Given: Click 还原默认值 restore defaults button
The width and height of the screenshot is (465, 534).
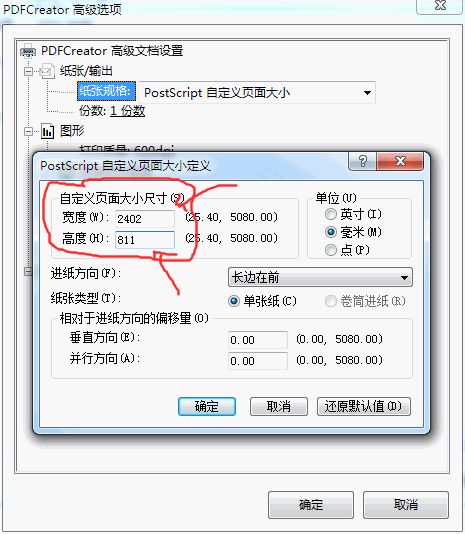Looking at the screenshot, I should click(x=364, y=406).
